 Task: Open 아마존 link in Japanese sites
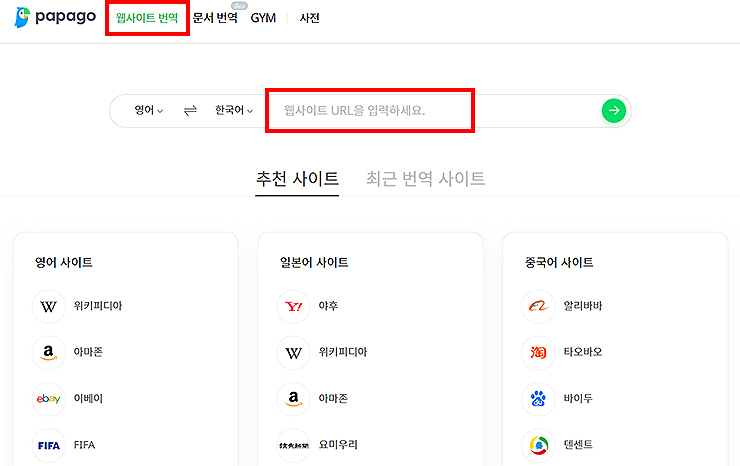(333, 398)
